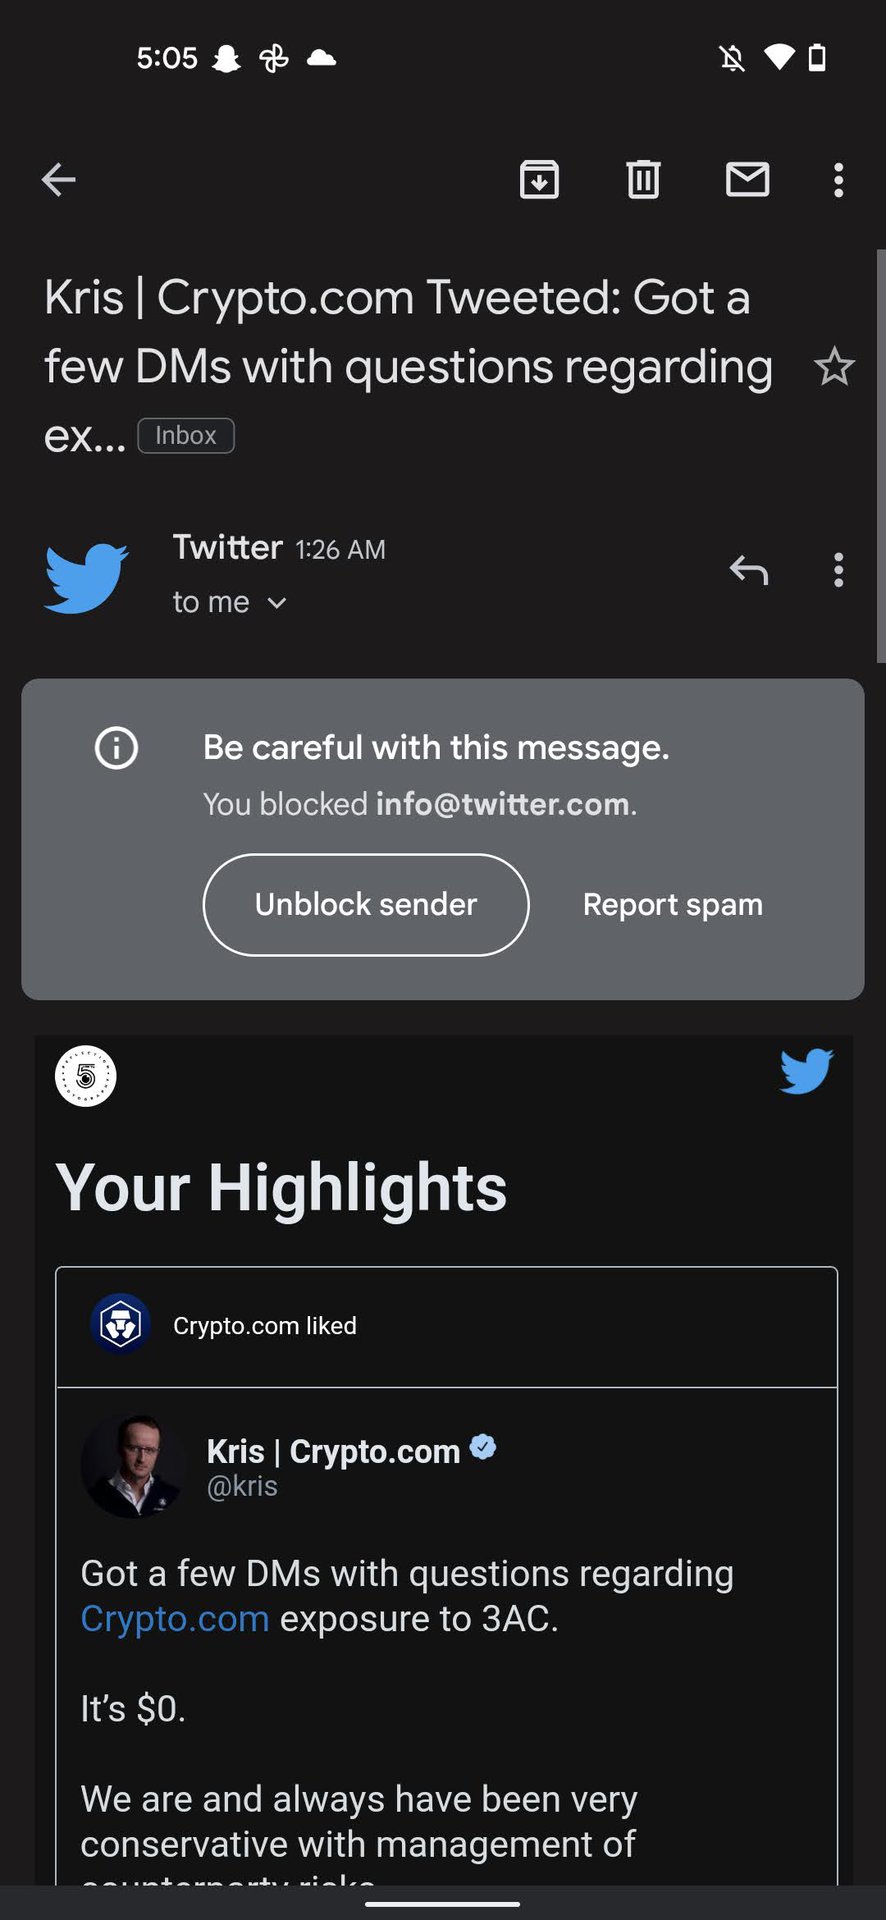Delete email with trash icon
Image resolution: width=886 pixels, height=1920 pixels.
[643, 180]
